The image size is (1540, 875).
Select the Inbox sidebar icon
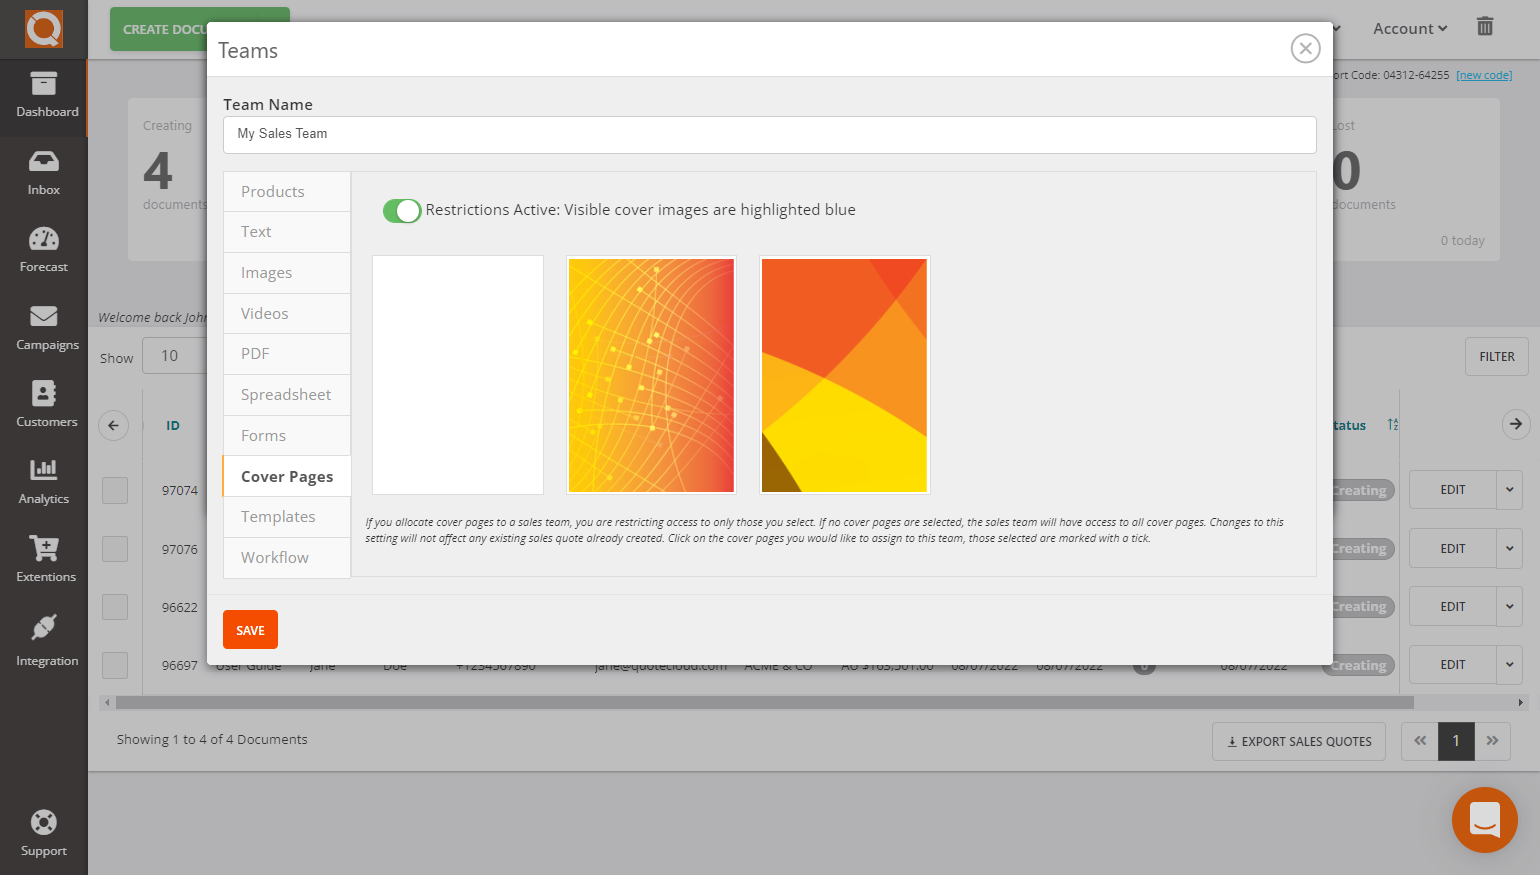click(x=44, y=172)
